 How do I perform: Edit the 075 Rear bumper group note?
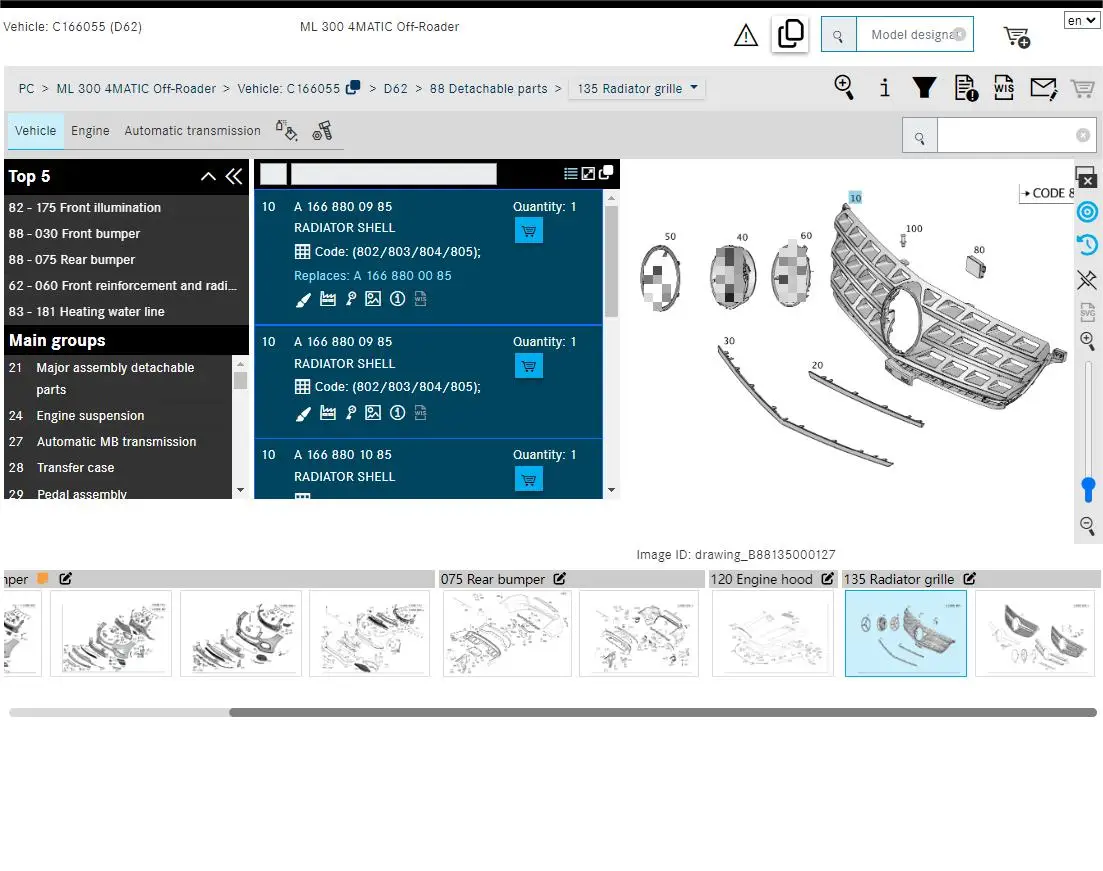tap(559, 579)
